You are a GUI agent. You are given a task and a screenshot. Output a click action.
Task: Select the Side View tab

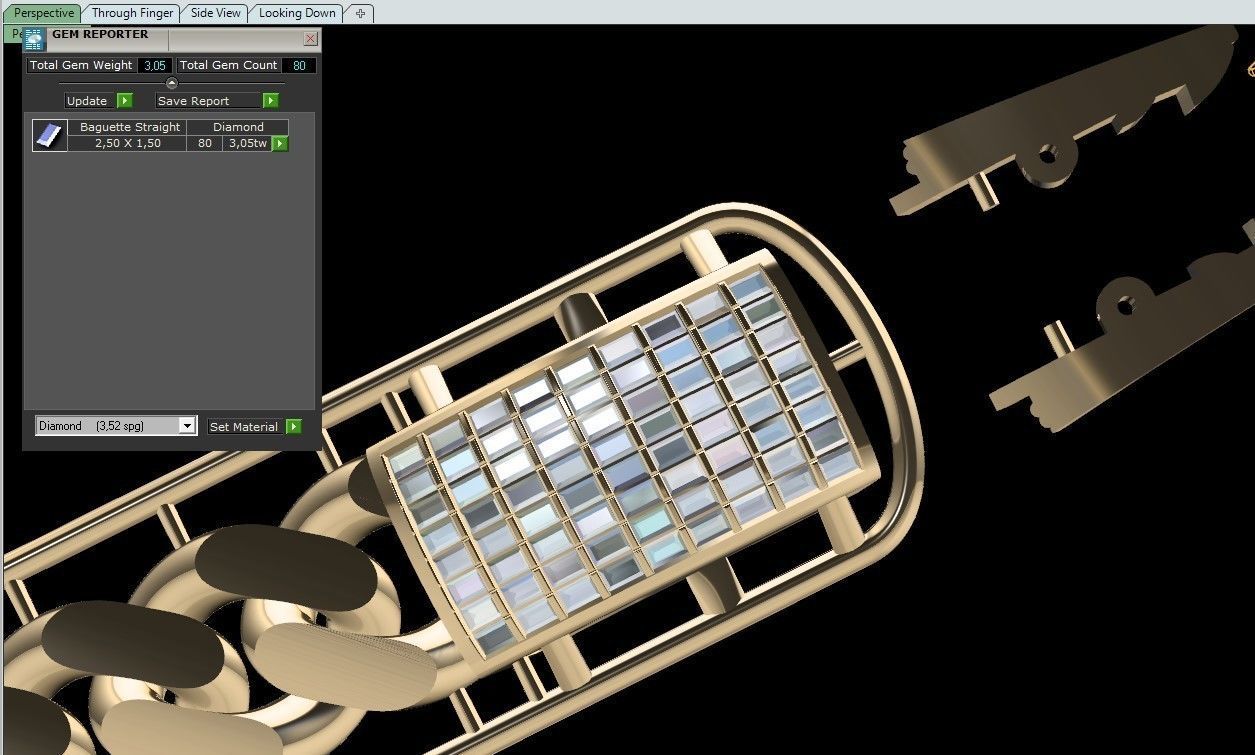[216, 13]
